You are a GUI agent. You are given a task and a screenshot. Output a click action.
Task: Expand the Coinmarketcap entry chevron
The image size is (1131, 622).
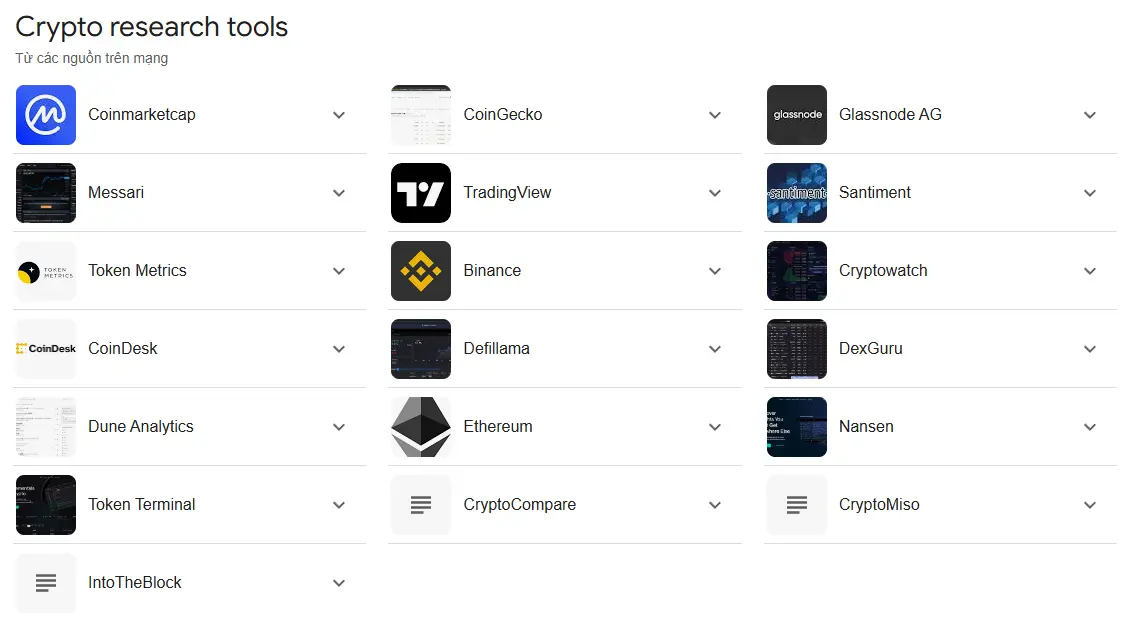[339, 115]
